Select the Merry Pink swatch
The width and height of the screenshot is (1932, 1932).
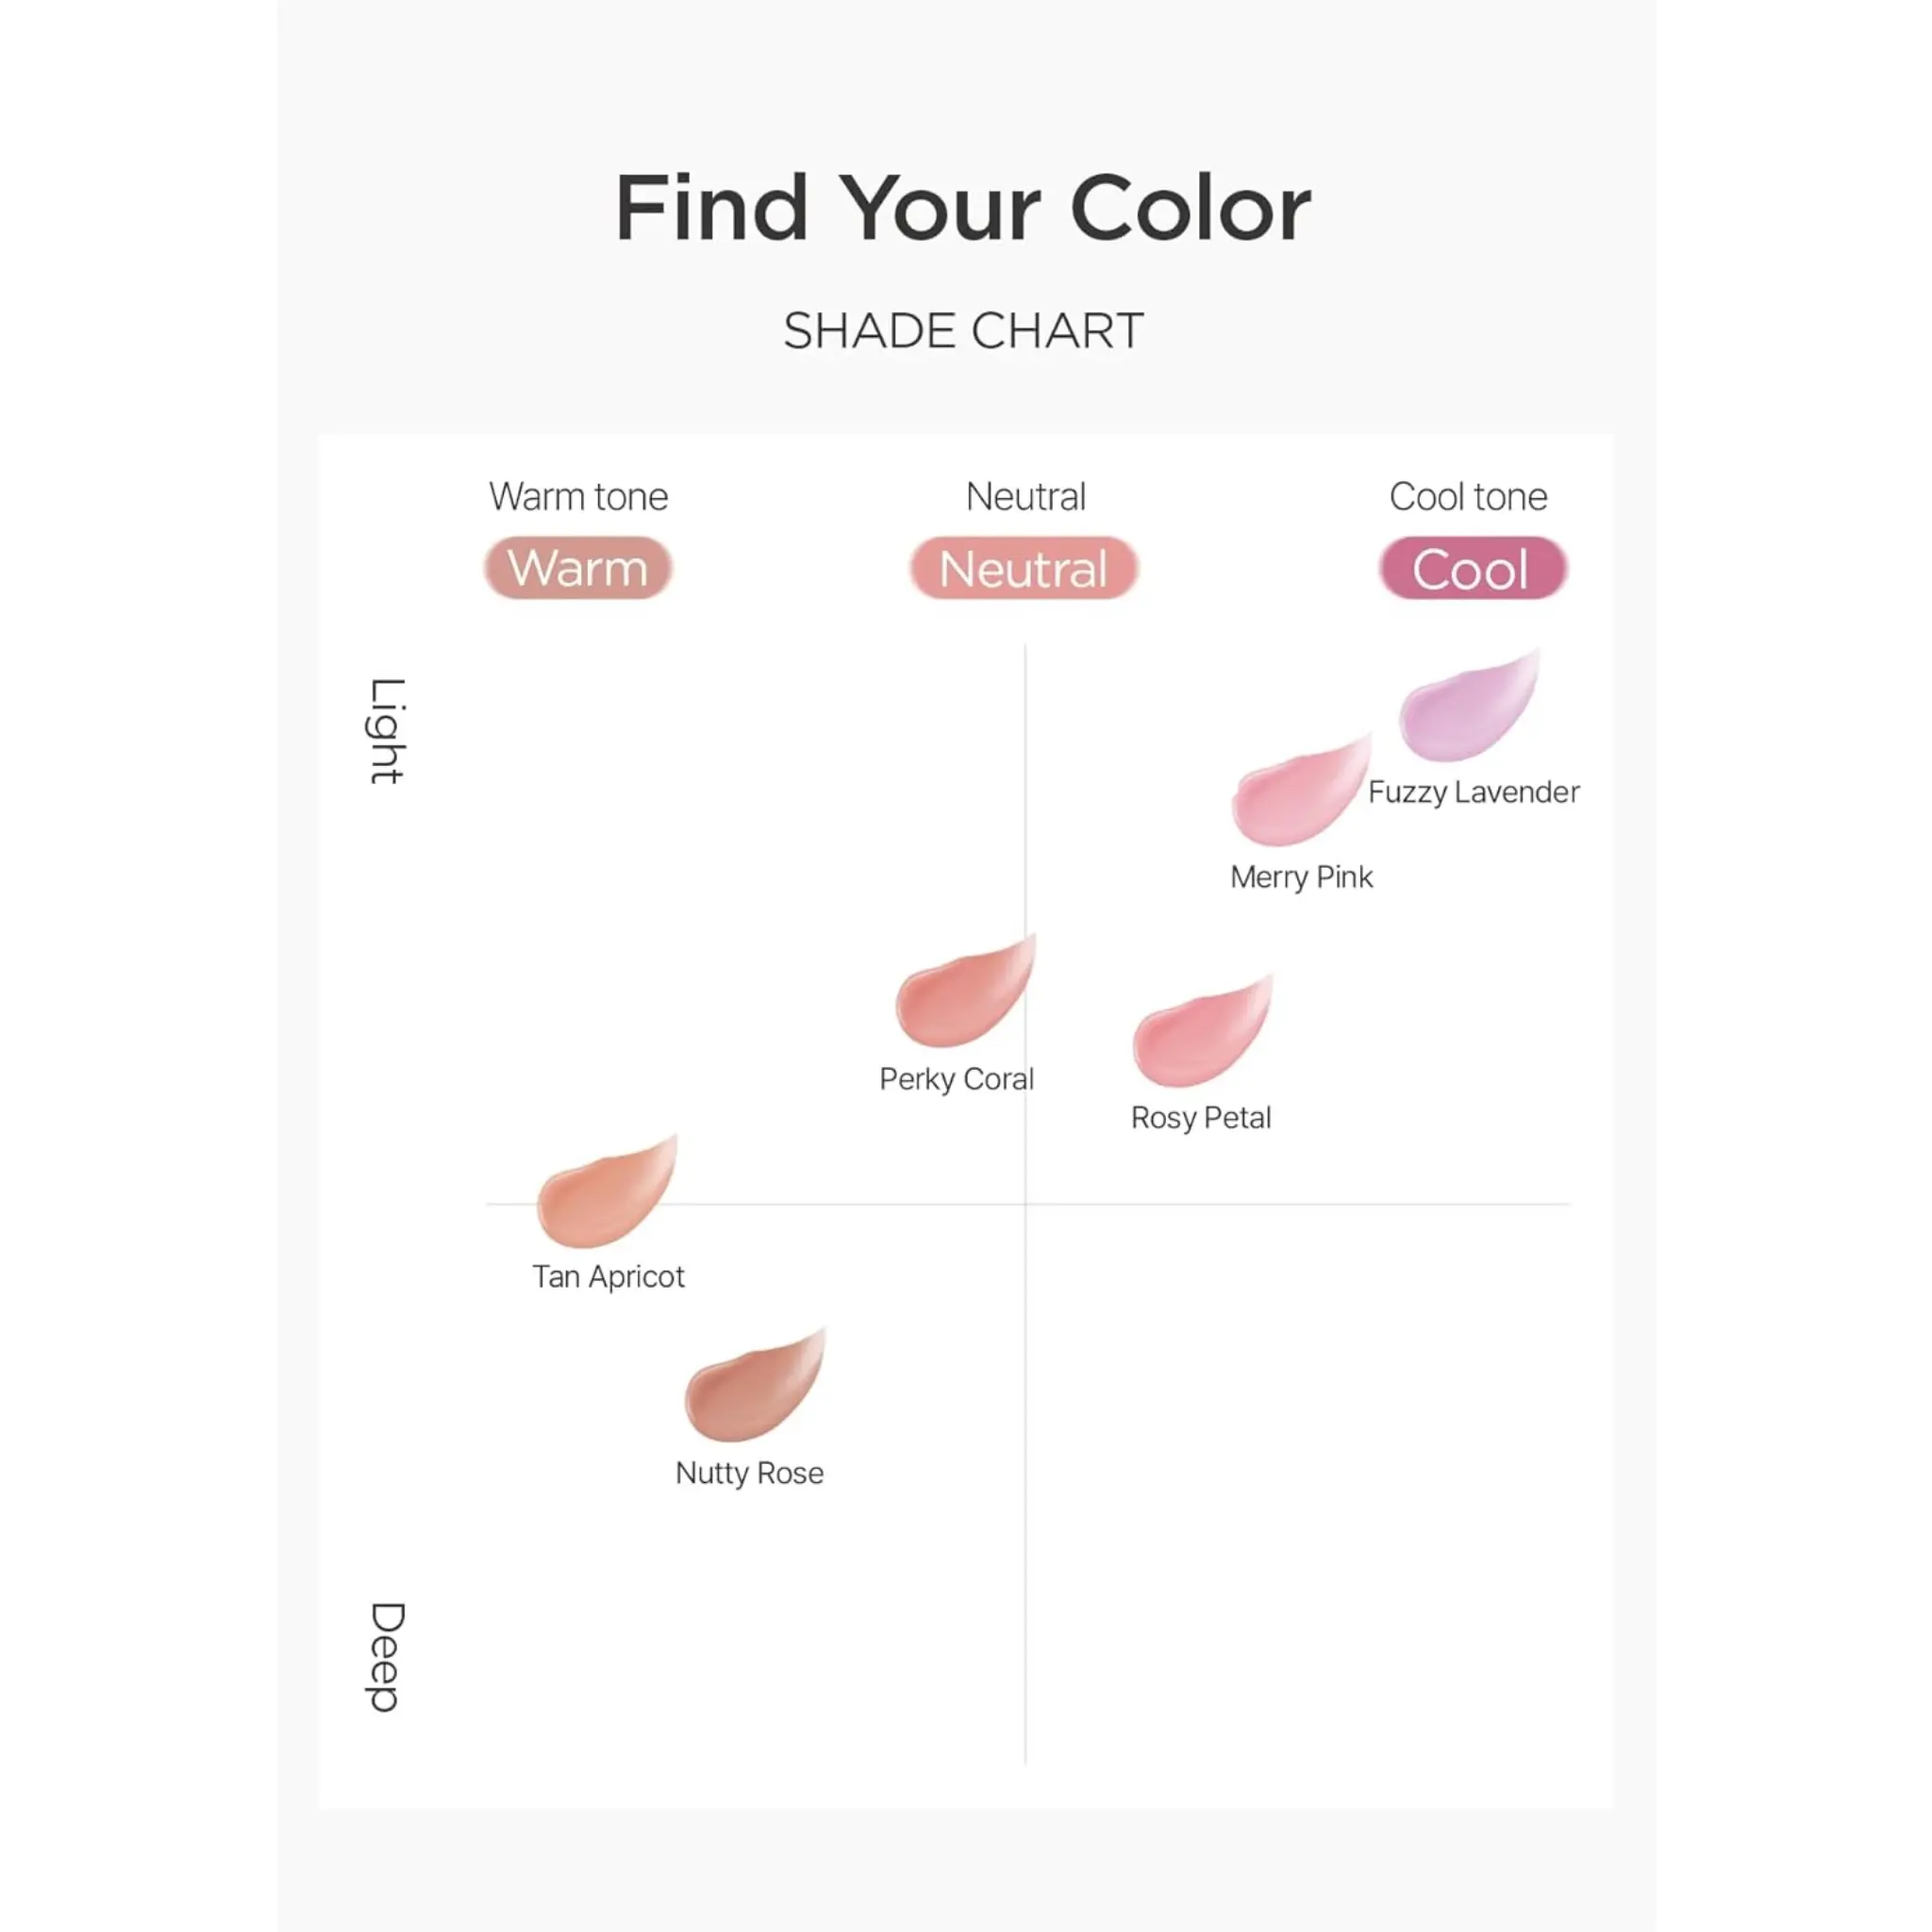pos(1299,795)
